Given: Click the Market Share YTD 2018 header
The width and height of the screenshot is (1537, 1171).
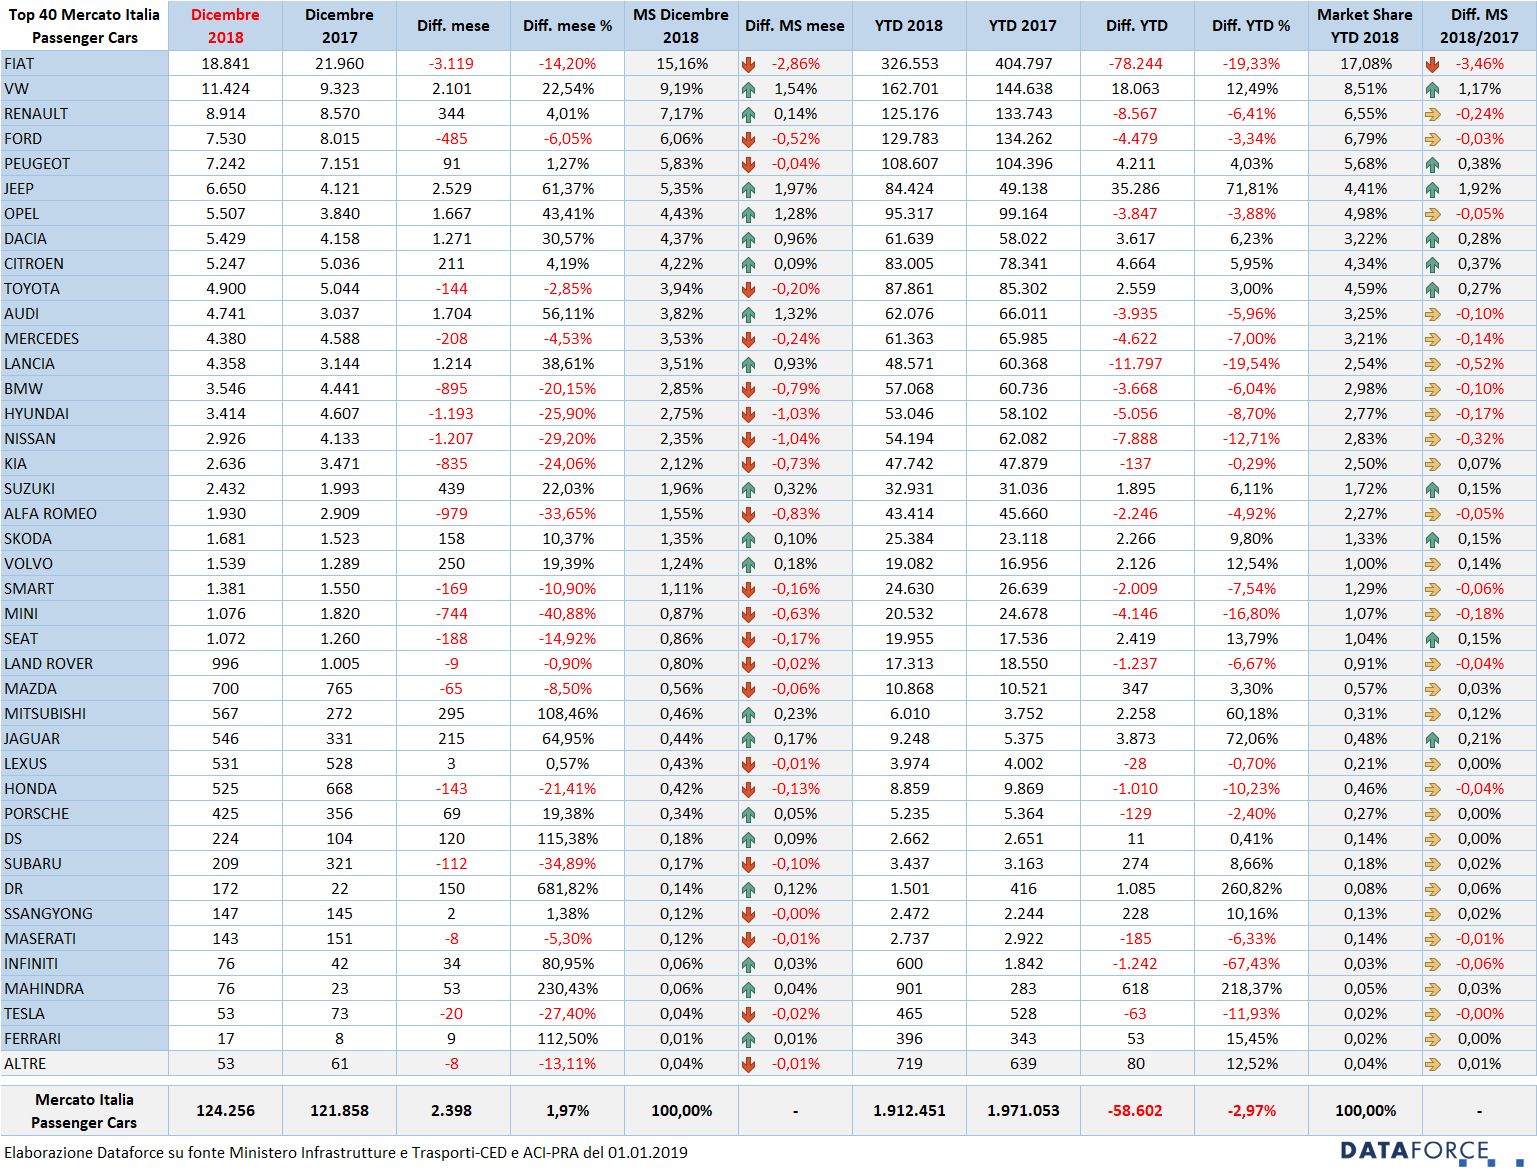Looking at the screenshot, I should (x=1365, y=26).
